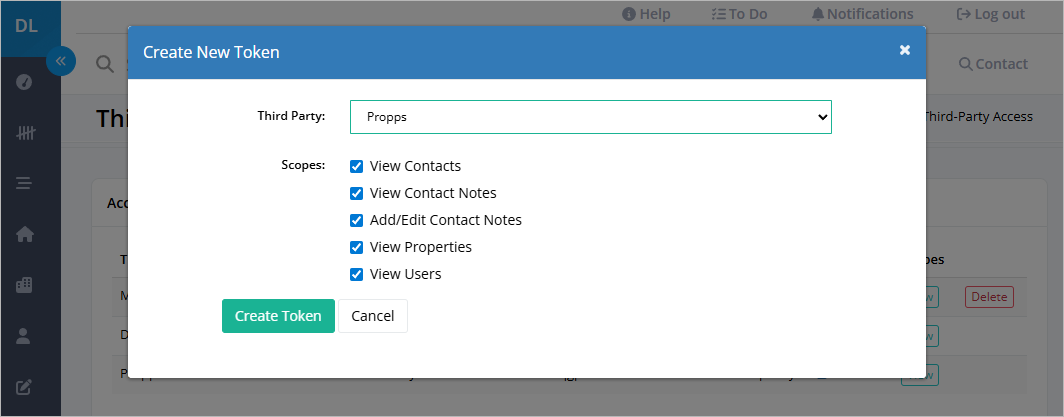Open the dashboard gauge sidebar icon
Viewport: 1064px width, 417px height.
pyautogui.click(x=24, y=82)
